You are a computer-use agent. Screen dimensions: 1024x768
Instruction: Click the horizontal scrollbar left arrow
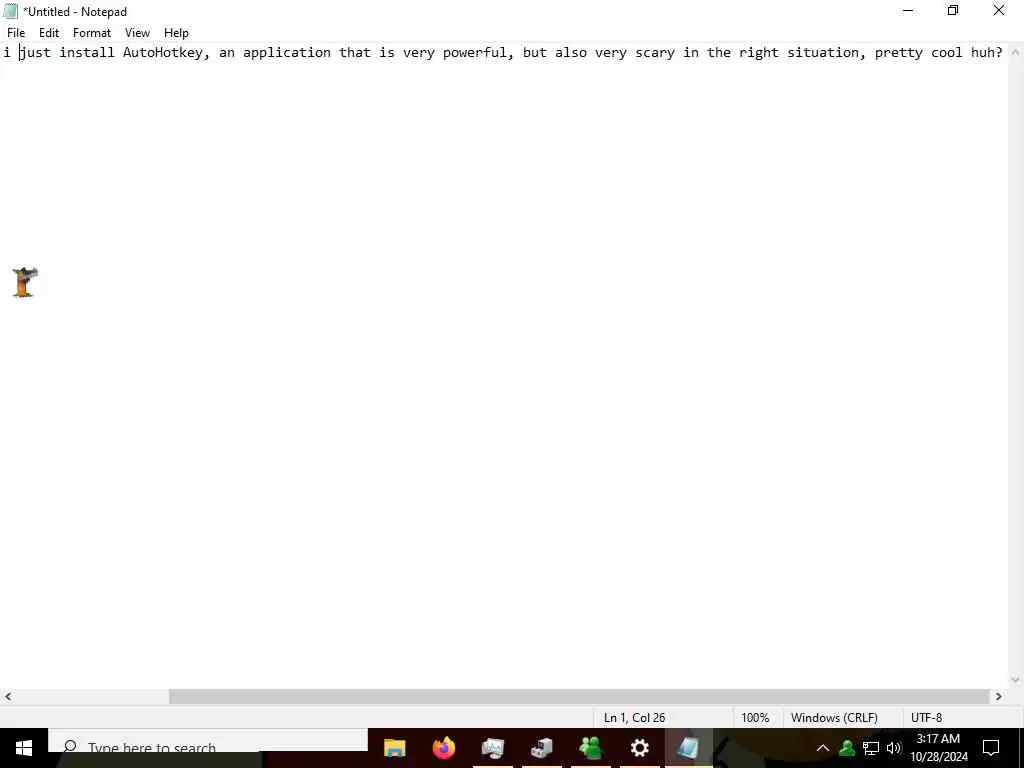tap(8, 696)
